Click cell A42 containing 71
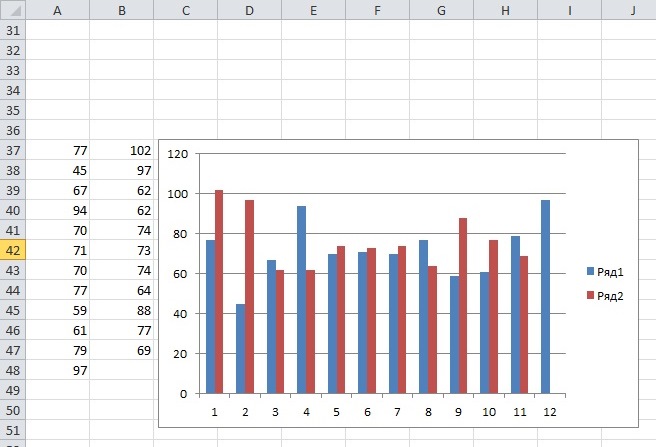 58,250
